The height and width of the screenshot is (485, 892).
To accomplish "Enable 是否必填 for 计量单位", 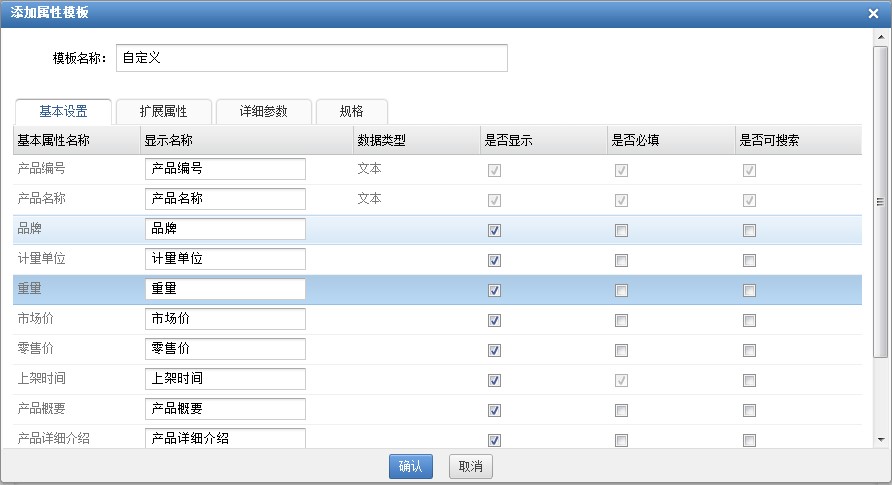I will (621, 260).
